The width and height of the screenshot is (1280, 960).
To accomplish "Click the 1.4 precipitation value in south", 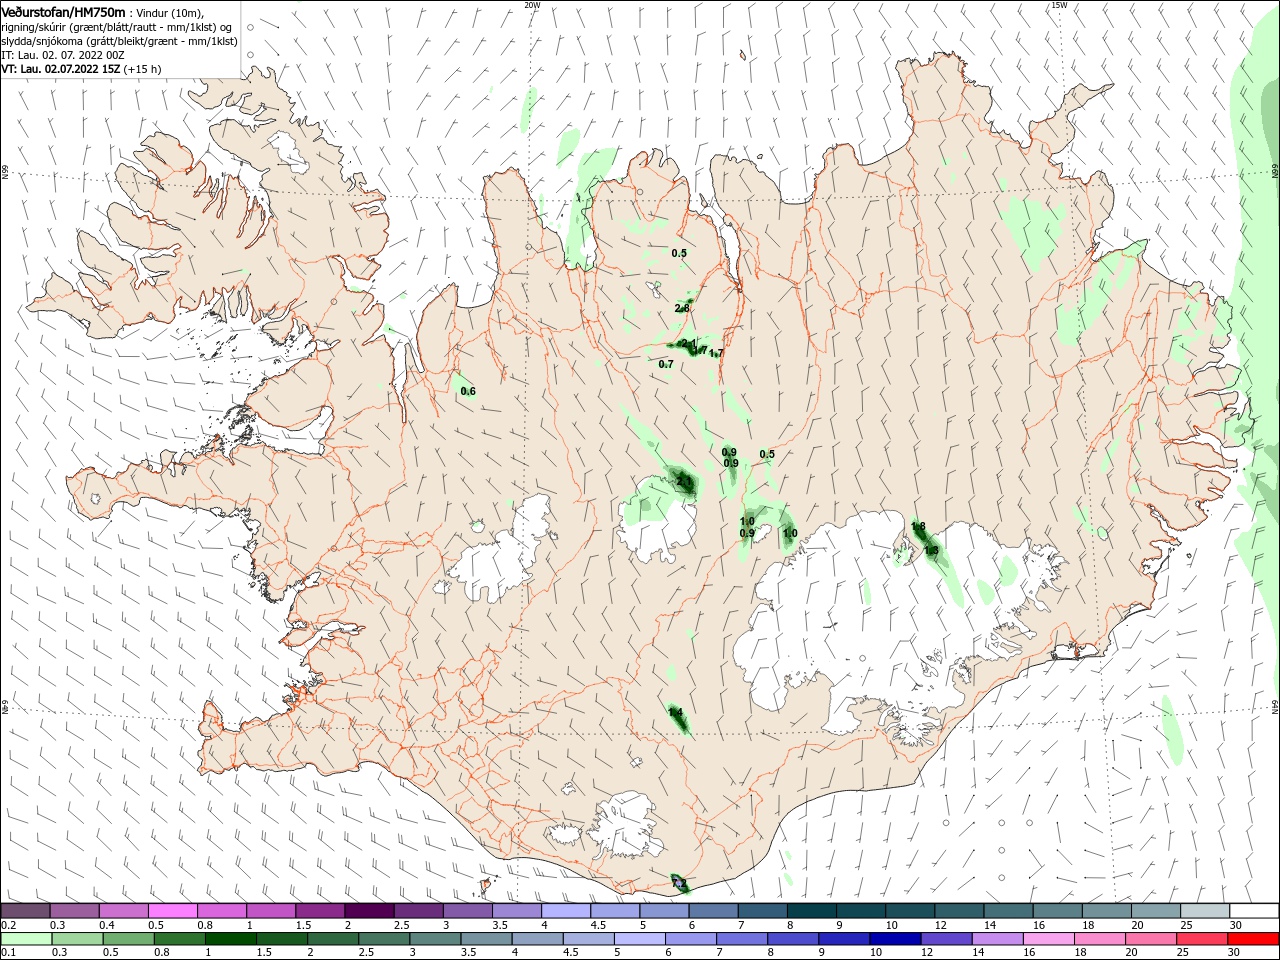I will [x=675, y=712].
